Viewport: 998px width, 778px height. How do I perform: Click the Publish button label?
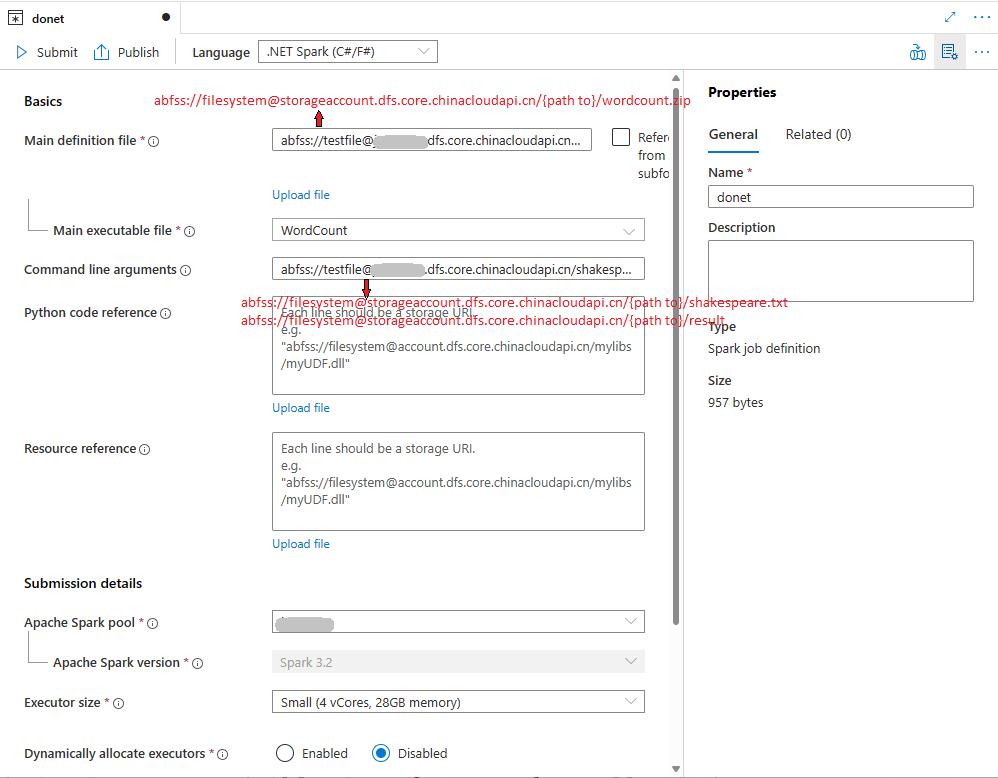[x=138, y=52]
